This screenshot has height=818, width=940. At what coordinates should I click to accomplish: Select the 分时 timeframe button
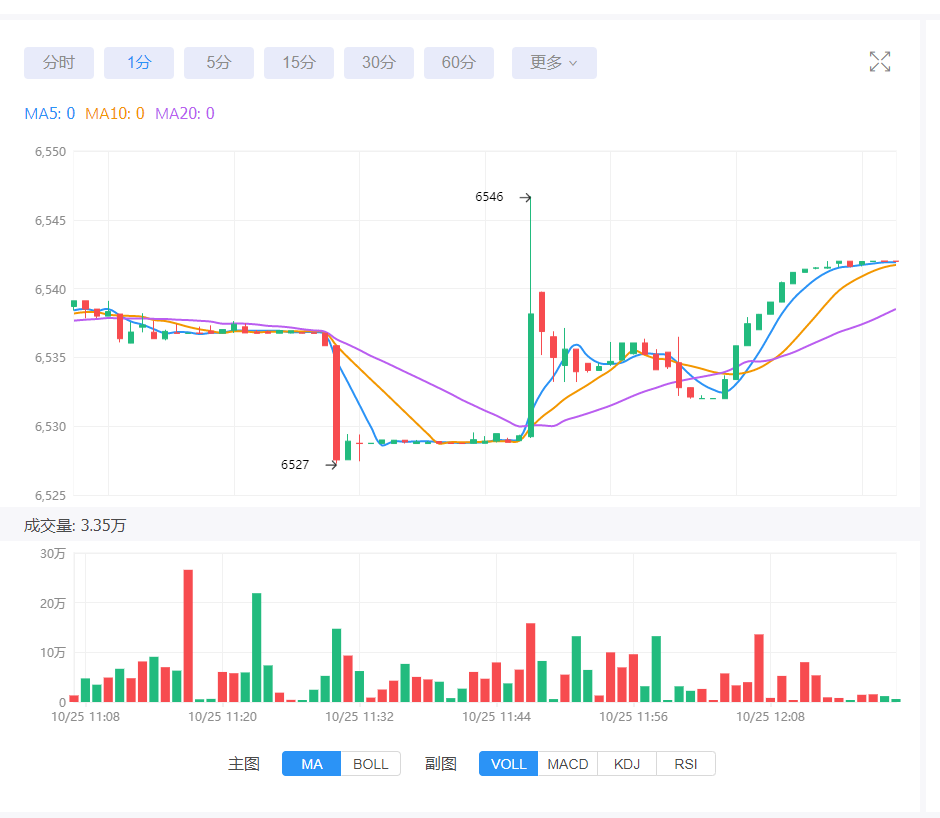pos(59,62)
